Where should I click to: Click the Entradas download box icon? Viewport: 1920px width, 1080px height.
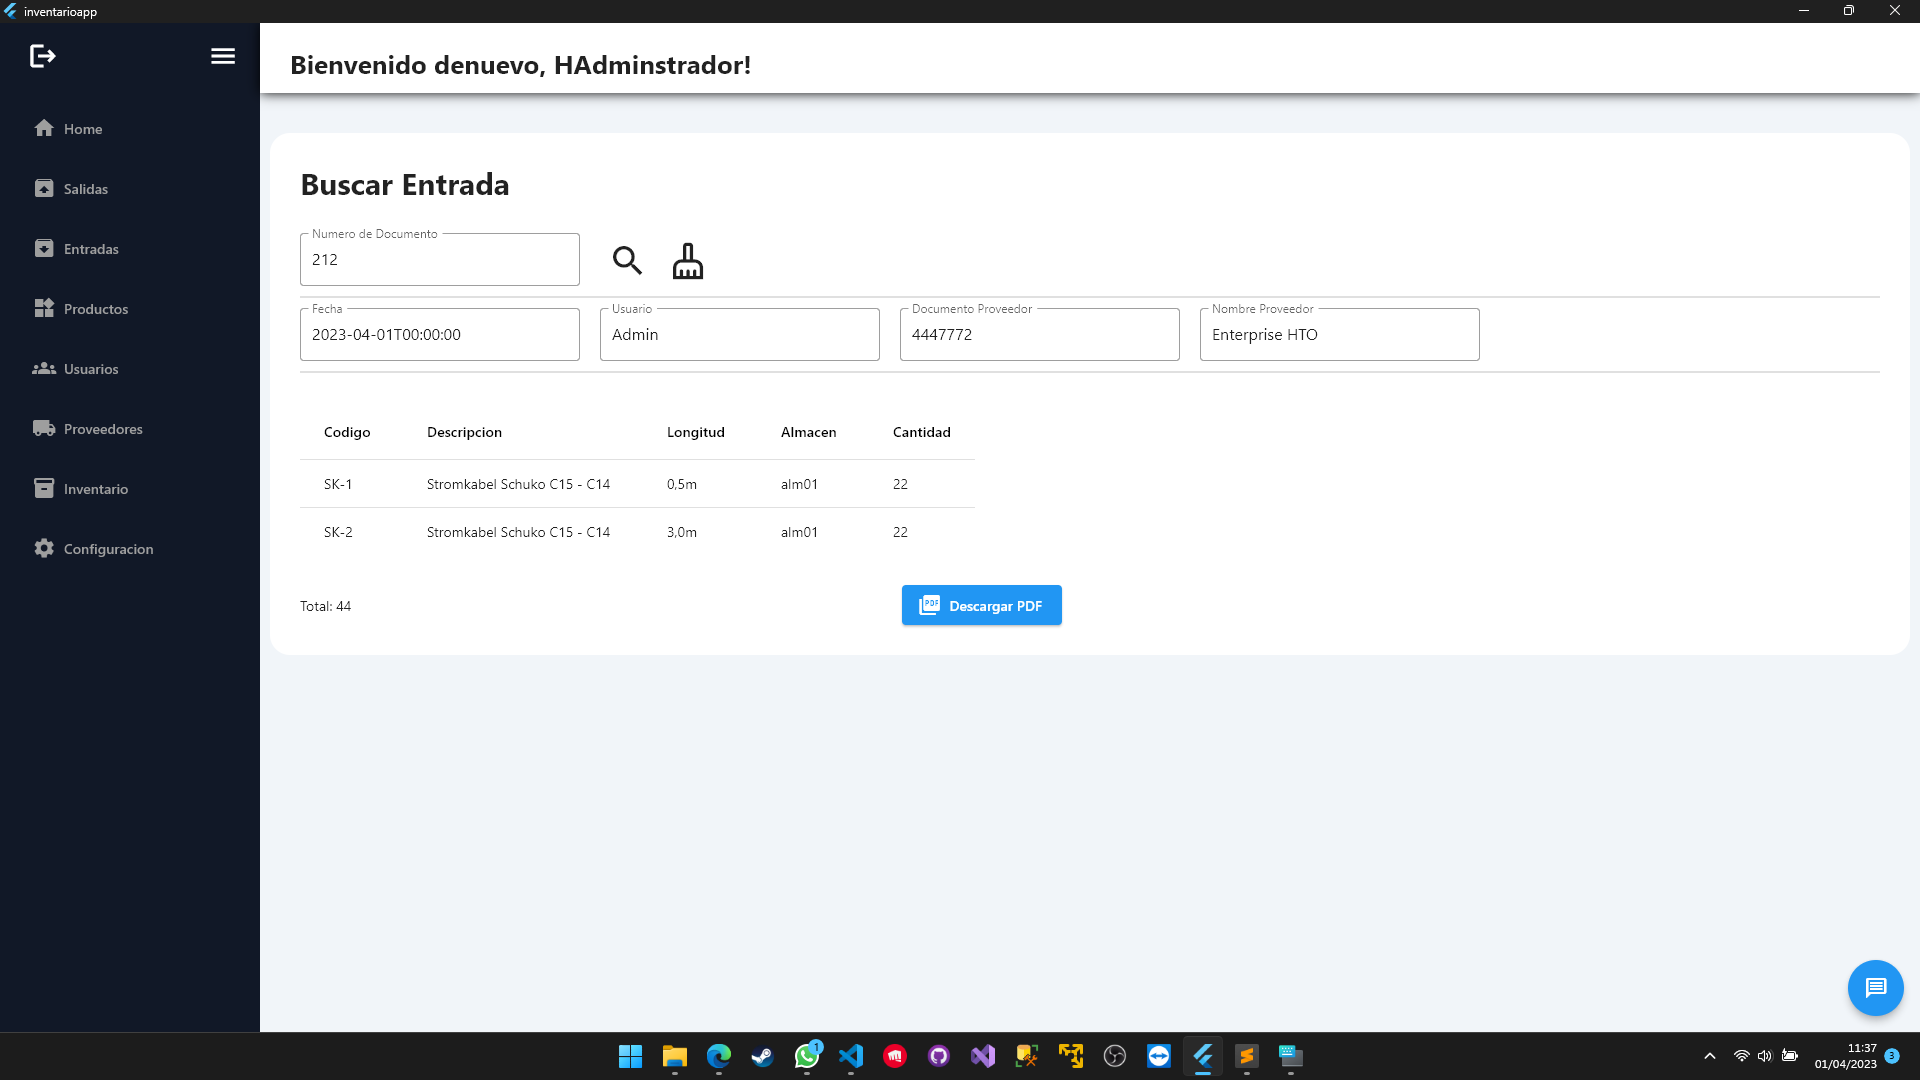point(44,248)
